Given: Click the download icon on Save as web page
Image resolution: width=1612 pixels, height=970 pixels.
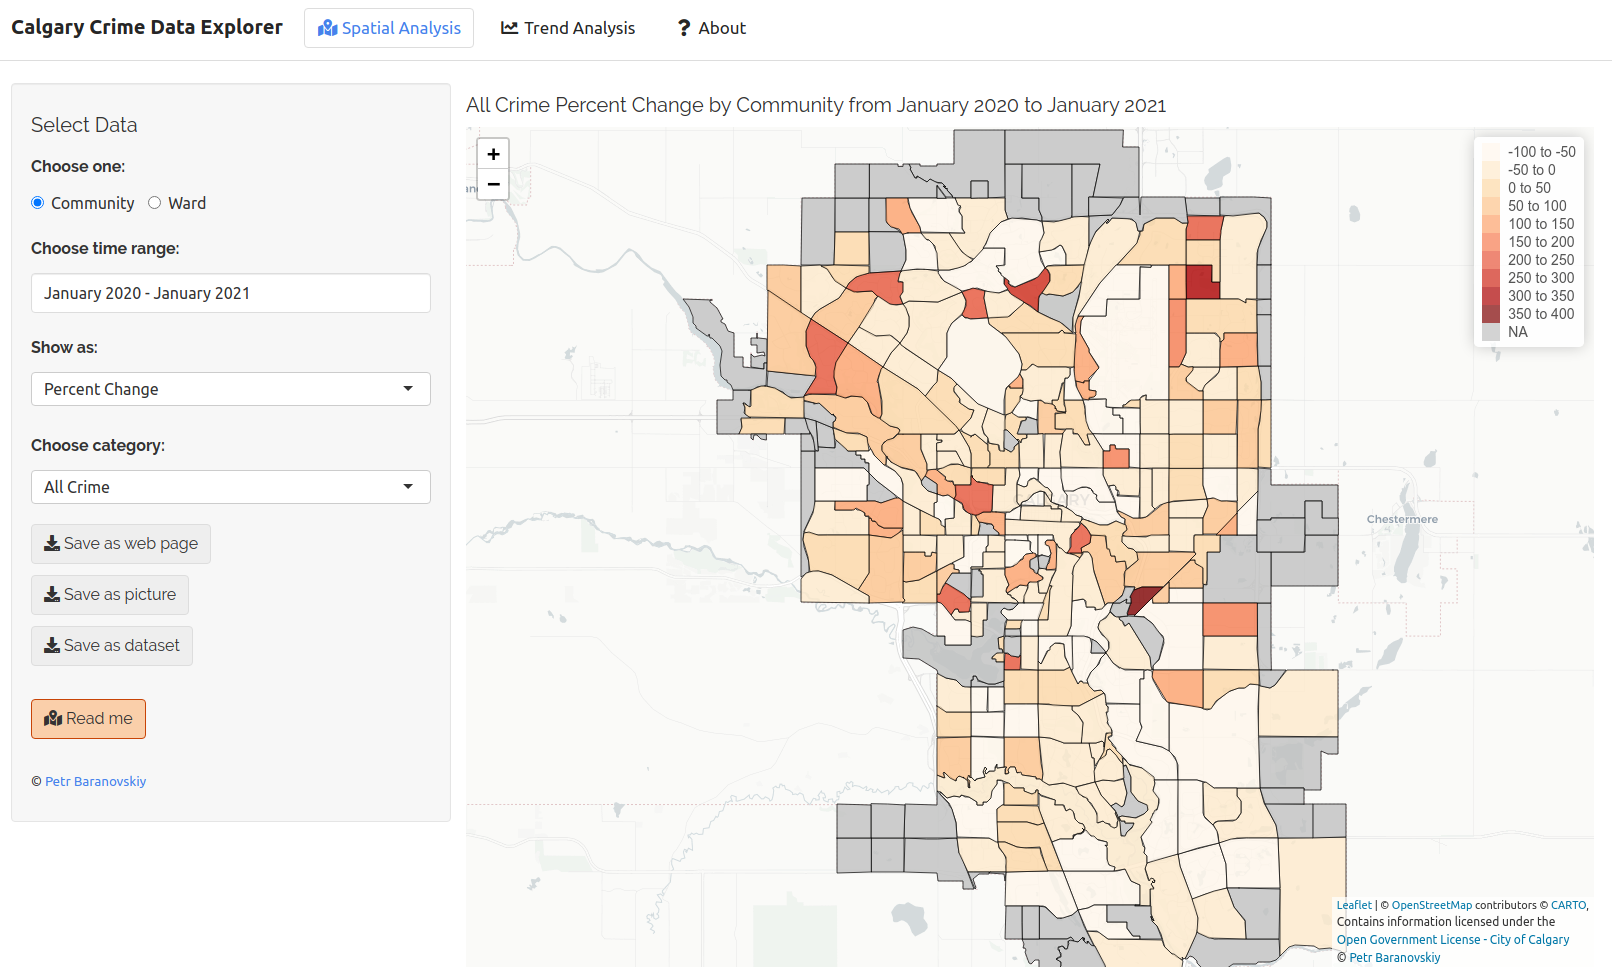Looking at the screenshot, I should 52,544.
